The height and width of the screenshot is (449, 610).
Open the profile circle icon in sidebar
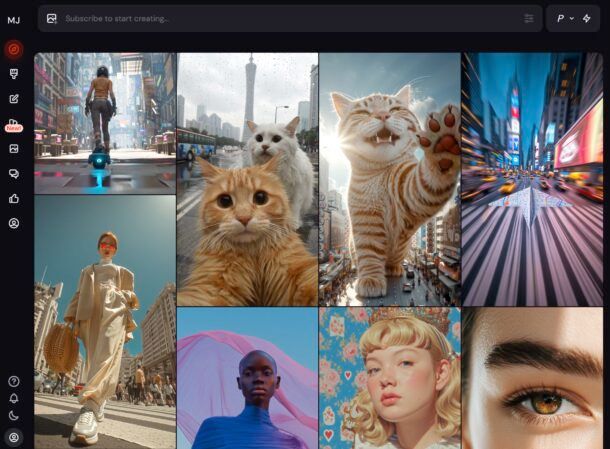click(x=14, y=223)
